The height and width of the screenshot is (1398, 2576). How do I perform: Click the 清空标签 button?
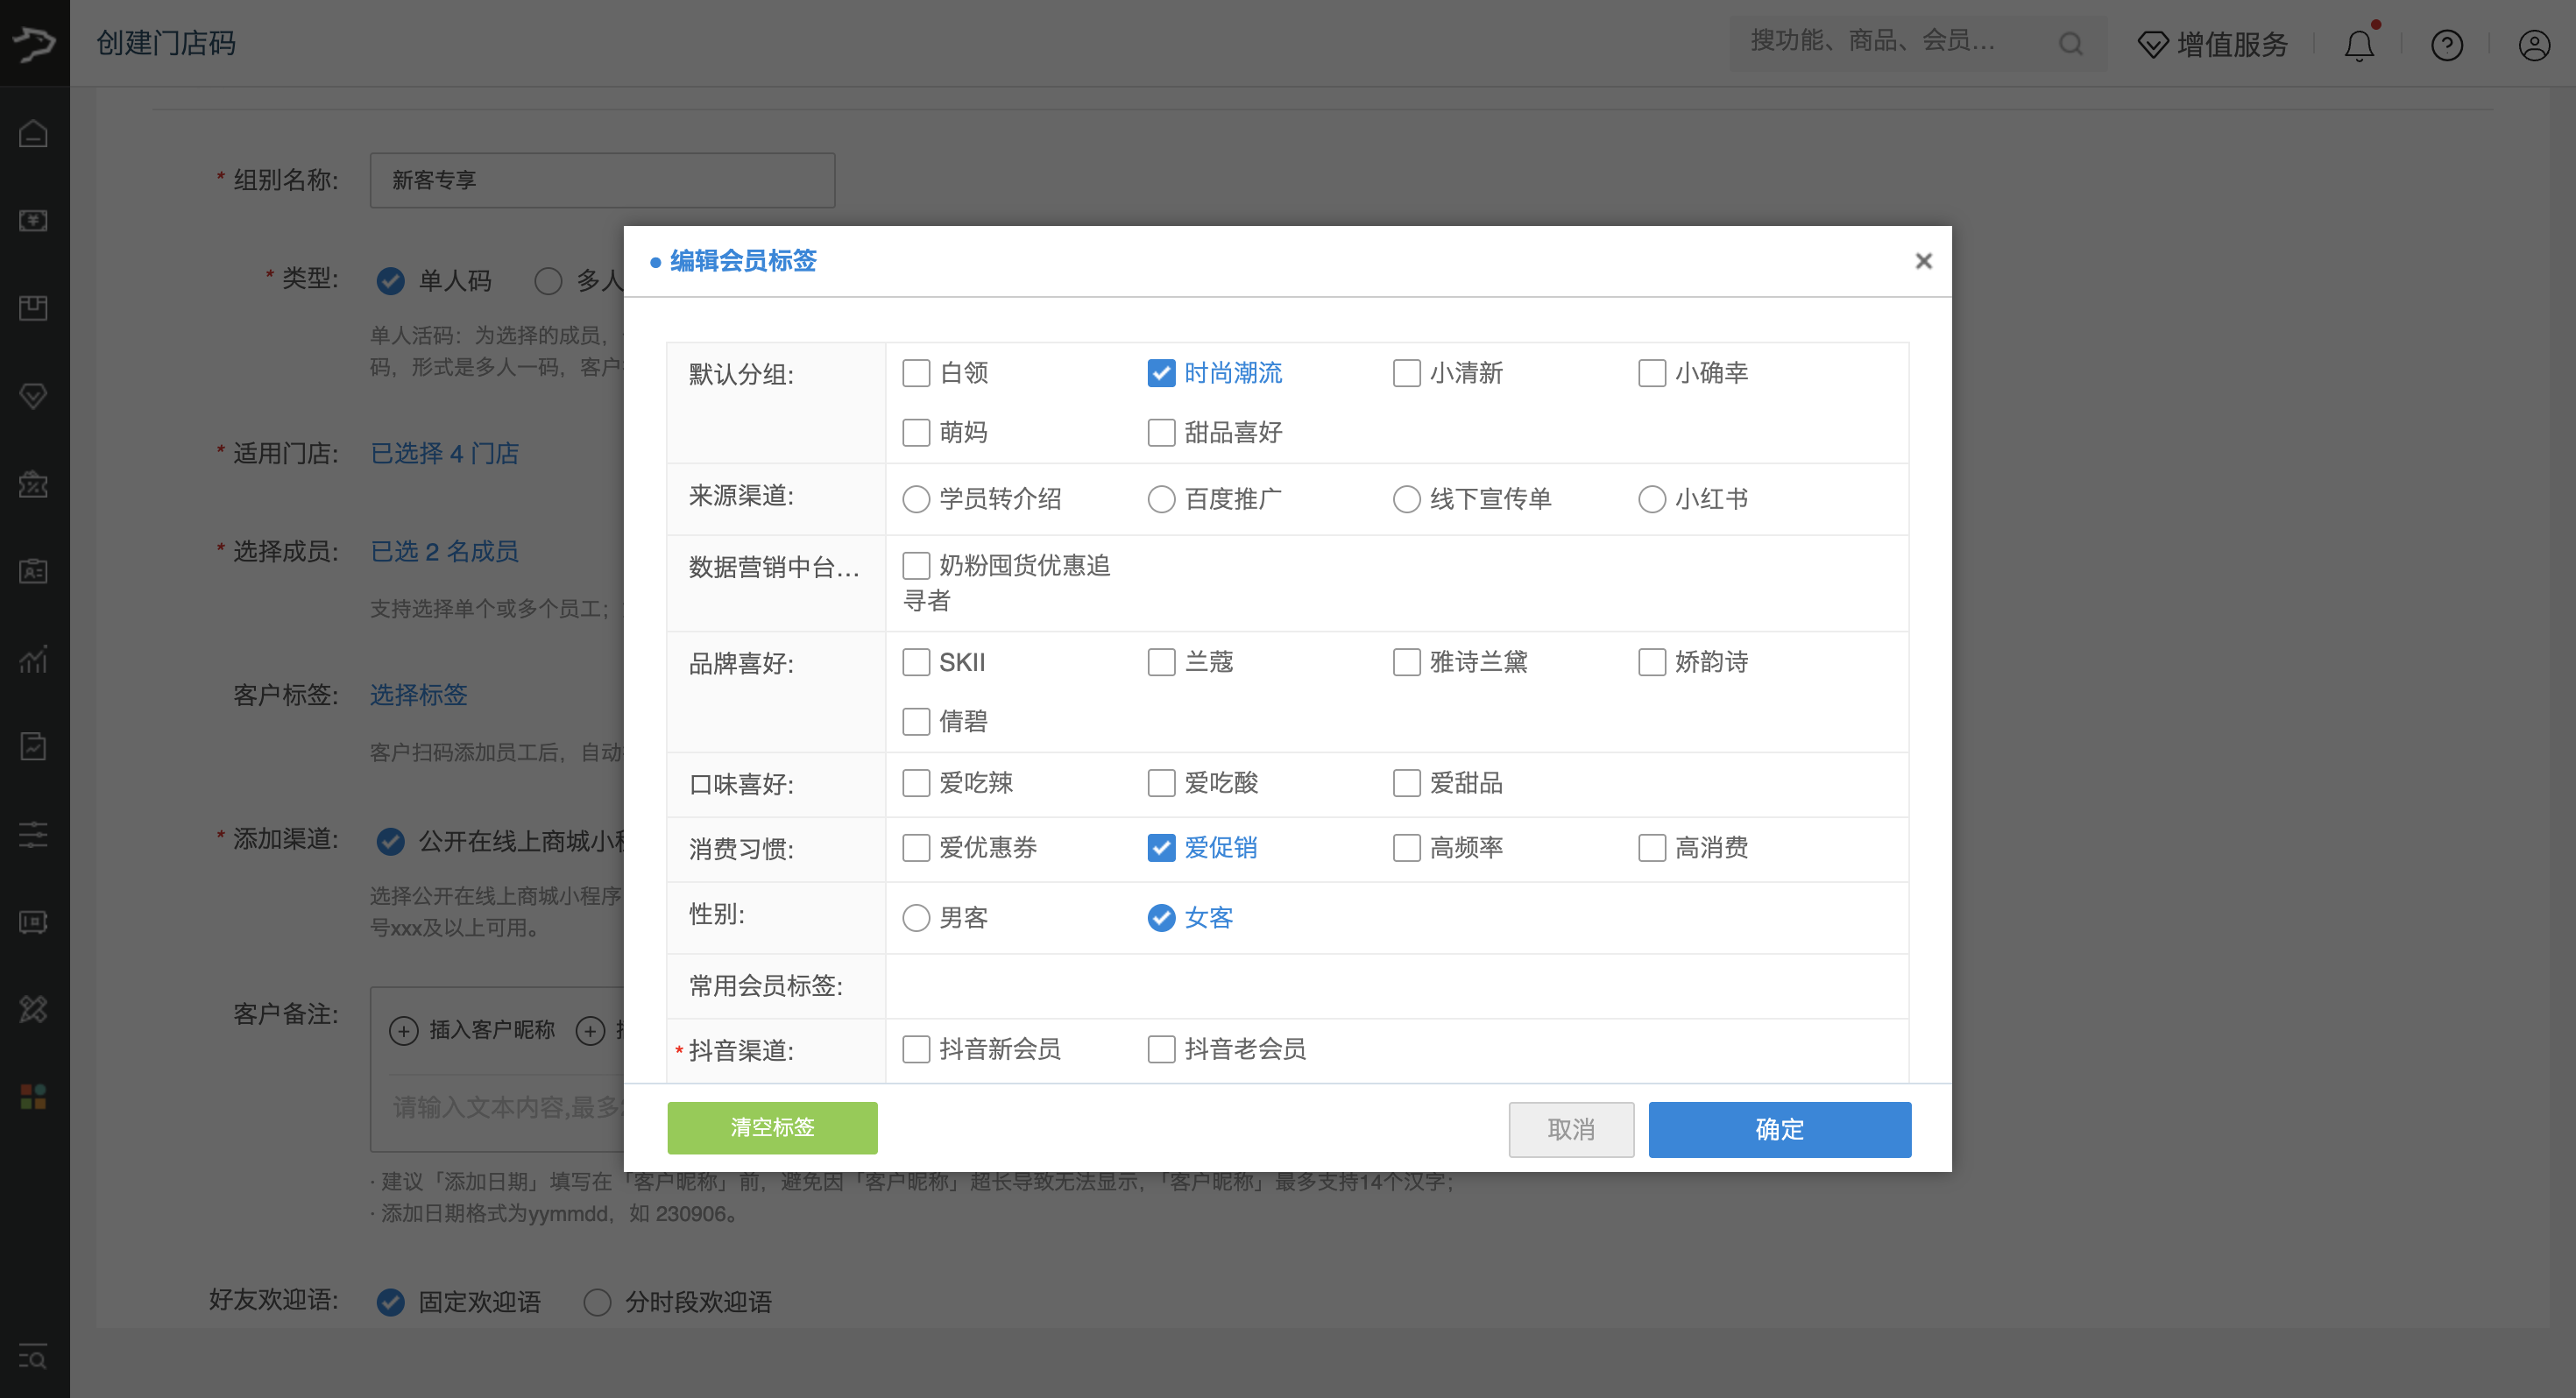click(772, 1128)
